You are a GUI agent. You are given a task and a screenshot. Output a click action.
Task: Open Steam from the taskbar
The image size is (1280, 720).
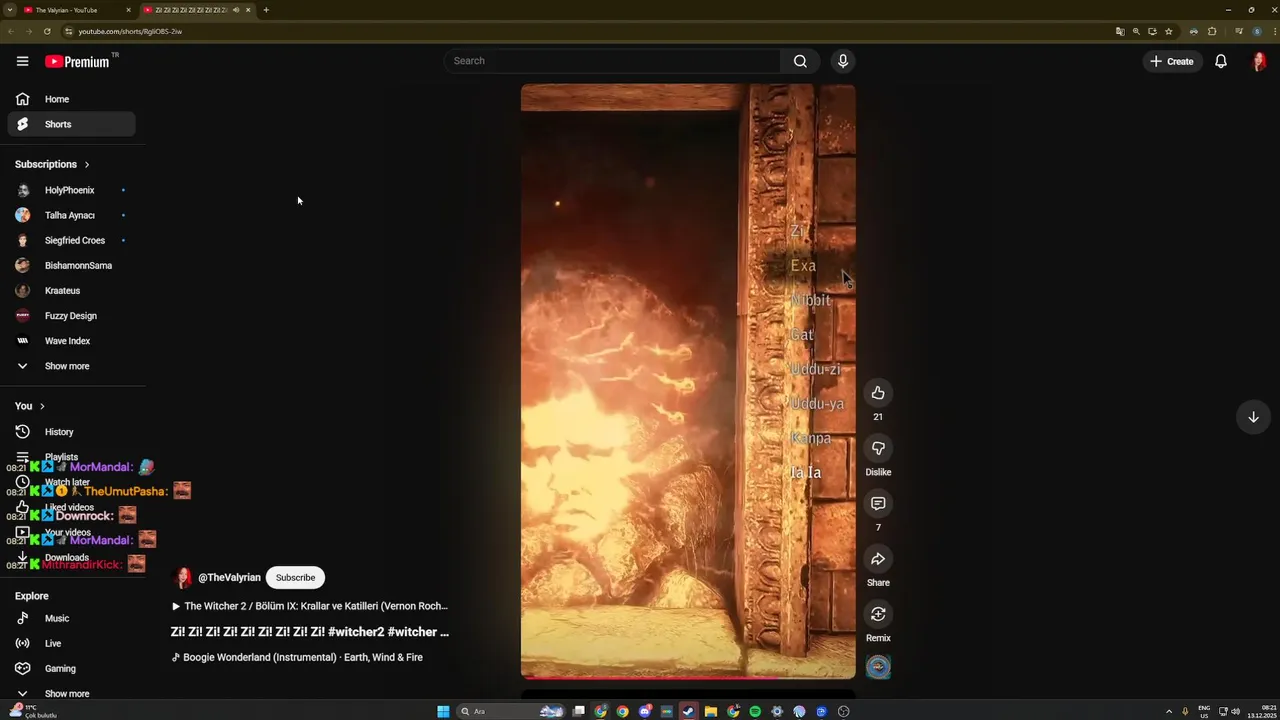[x=688, y=711]
